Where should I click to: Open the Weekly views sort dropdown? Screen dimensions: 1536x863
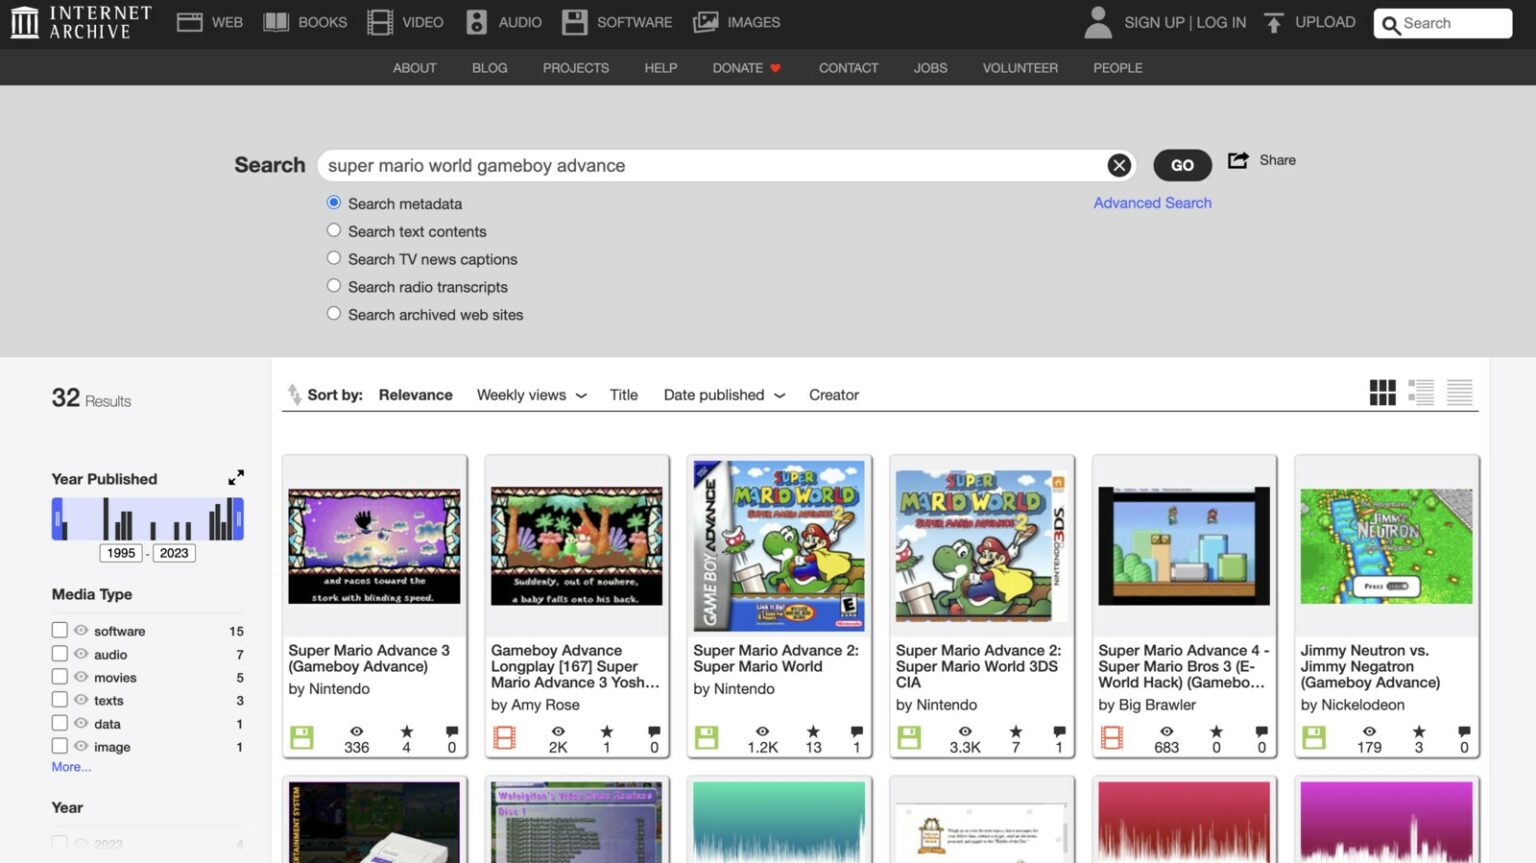tap(530, 394)
